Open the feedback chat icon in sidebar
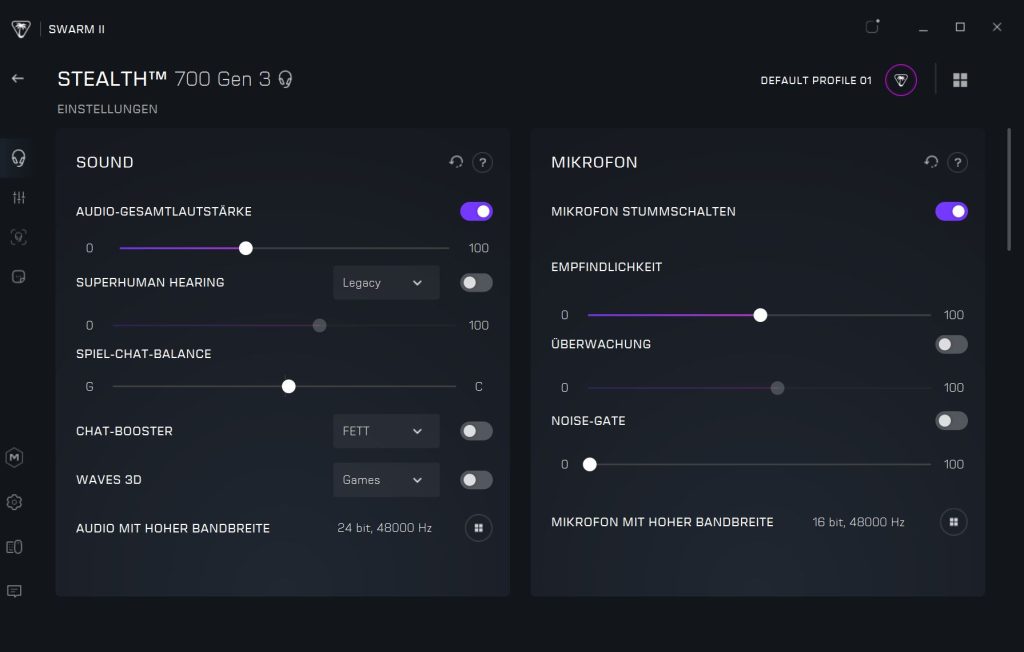The image size is (1024, 652). click(15, 591)
